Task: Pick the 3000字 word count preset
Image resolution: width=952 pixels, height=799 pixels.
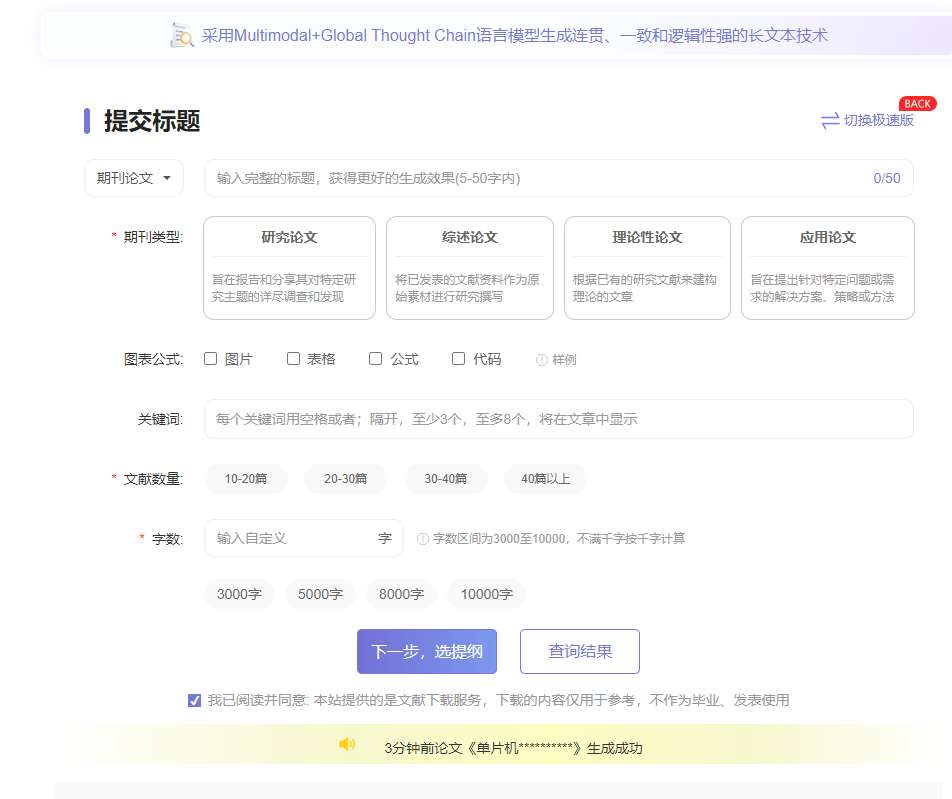Action: coord(239,594)
